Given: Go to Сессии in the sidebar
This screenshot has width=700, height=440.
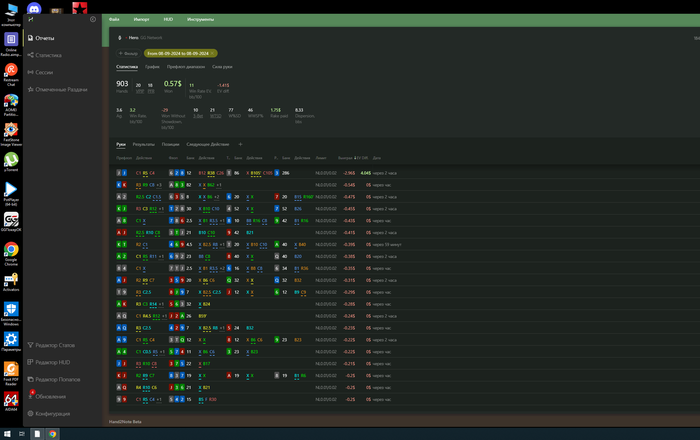Looking at the screenshot, I should tap(44, 72).
